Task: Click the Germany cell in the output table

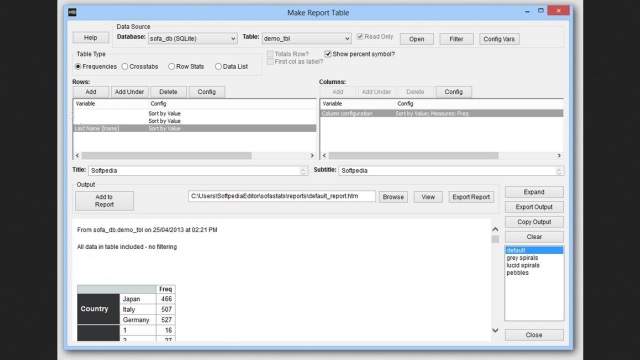Action: click(x=138, y=320)
